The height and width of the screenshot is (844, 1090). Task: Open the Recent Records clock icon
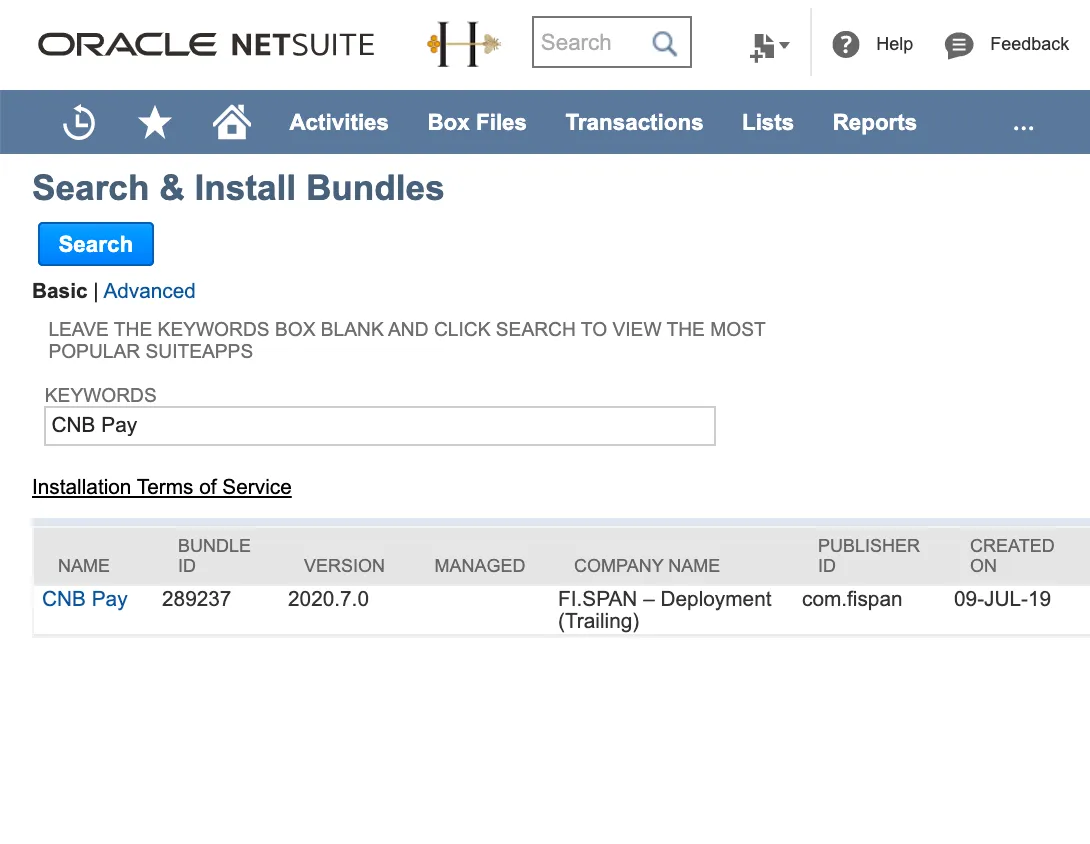[79, 122]
